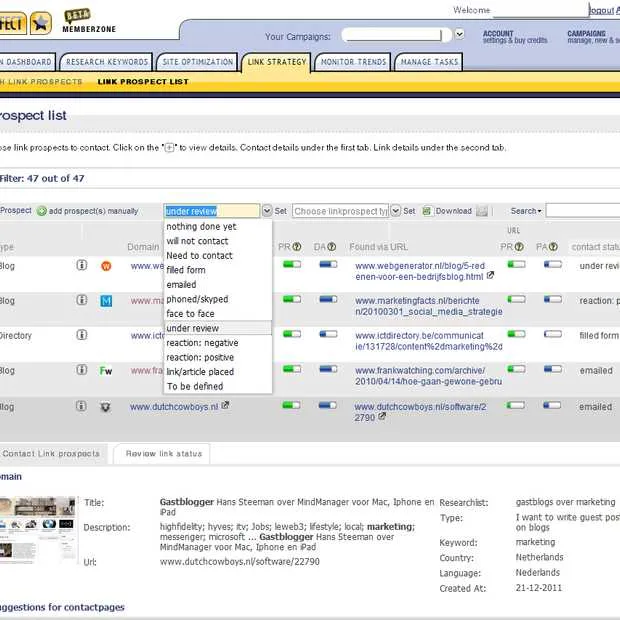Click the Choose linkprospect type combo box
This screenshot has height=620, width=620.
(x=341, y=211)
